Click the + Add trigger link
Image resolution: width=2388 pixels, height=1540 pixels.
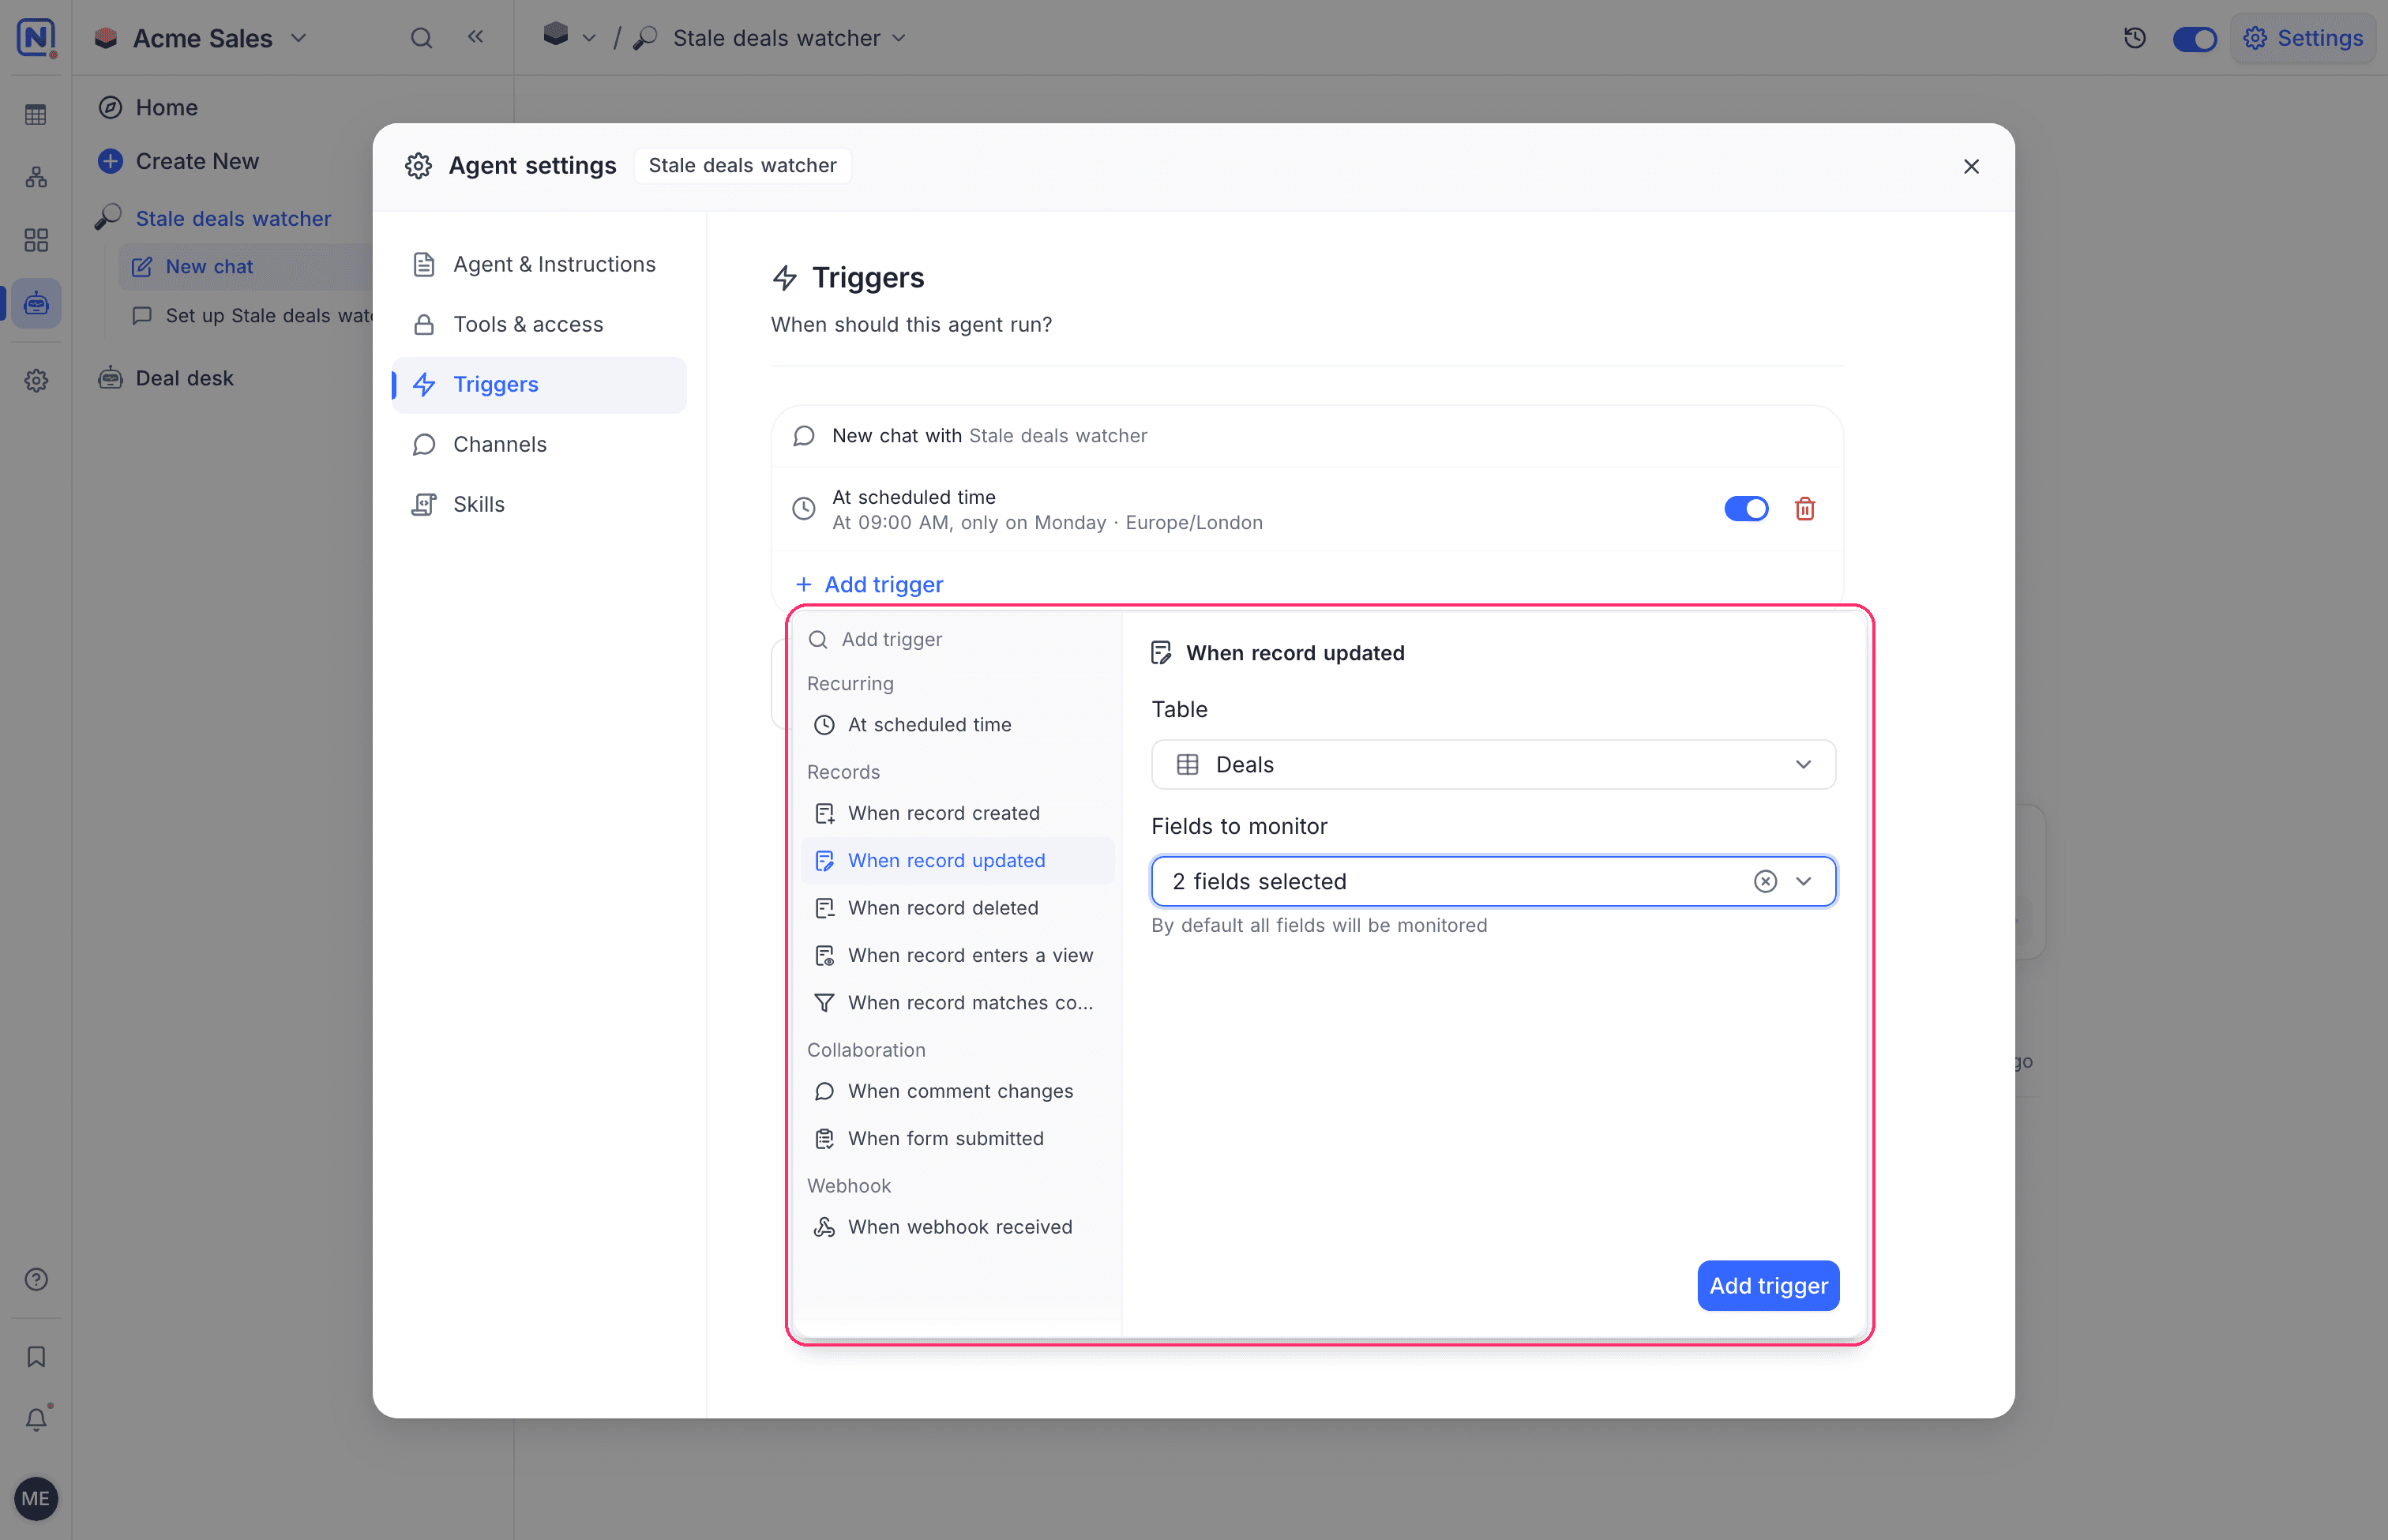pos(869,585)
